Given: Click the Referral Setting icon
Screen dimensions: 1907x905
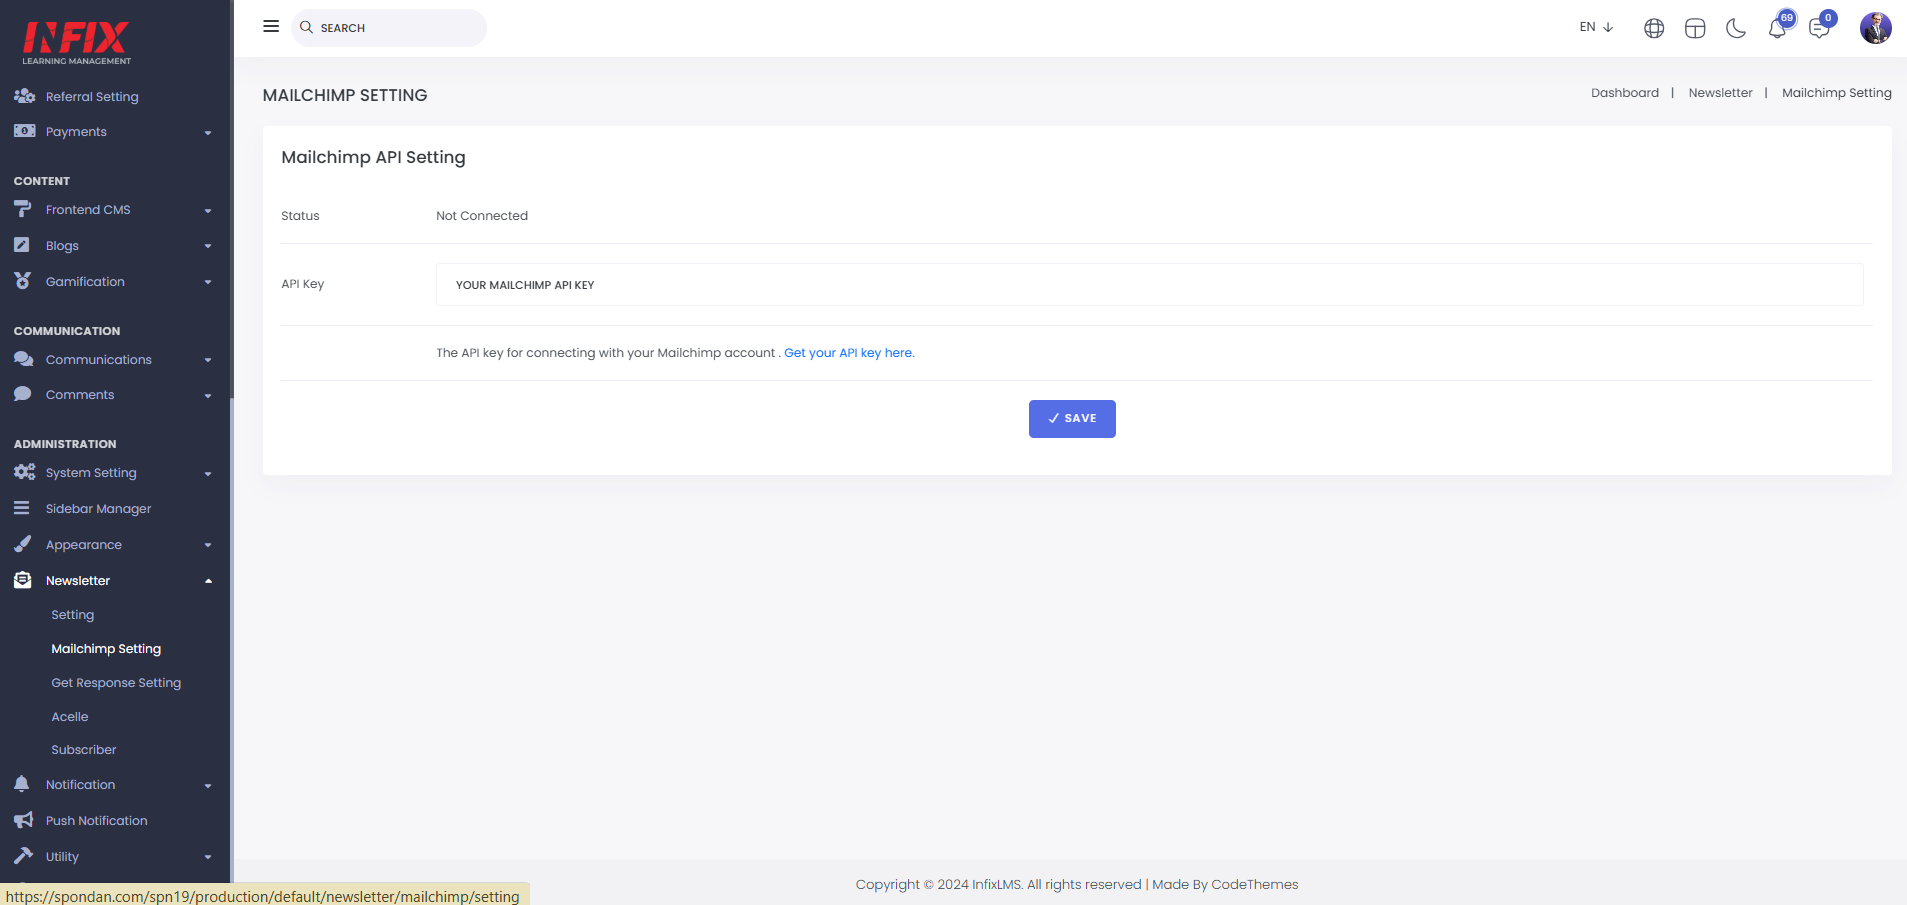Looking at the screenshot, I should 24,96.
